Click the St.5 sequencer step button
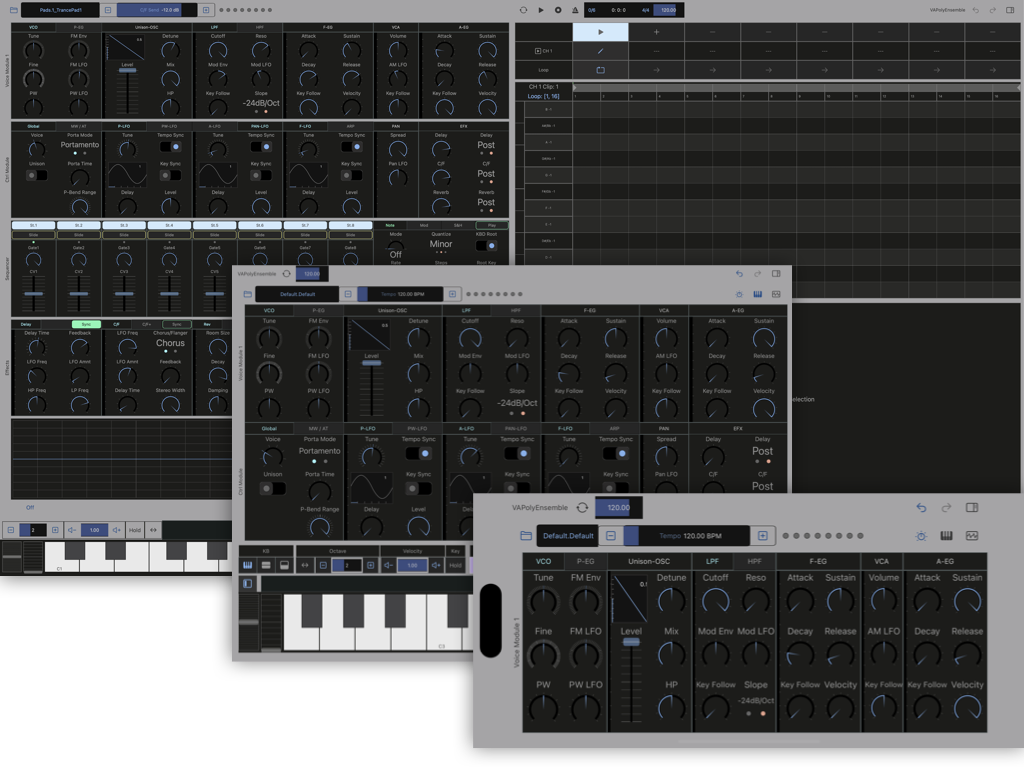Viewport: 1024px width, 768px height. pyautogui.click(x=215, y=225)
